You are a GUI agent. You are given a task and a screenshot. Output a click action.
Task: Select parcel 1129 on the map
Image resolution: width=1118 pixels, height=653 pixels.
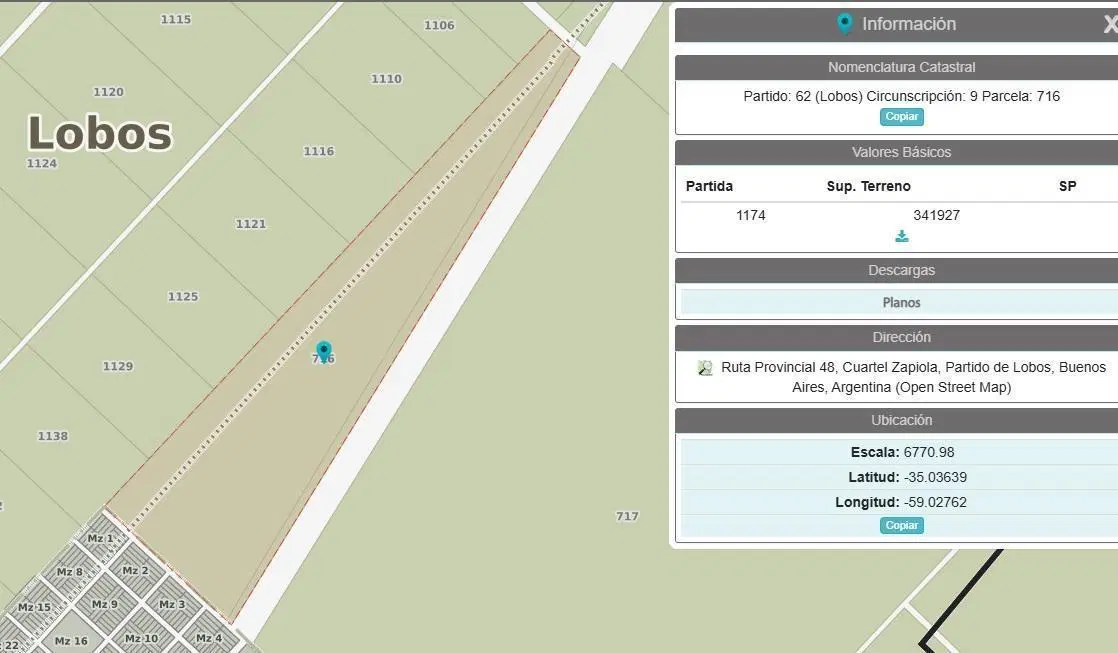click(118, 366)
